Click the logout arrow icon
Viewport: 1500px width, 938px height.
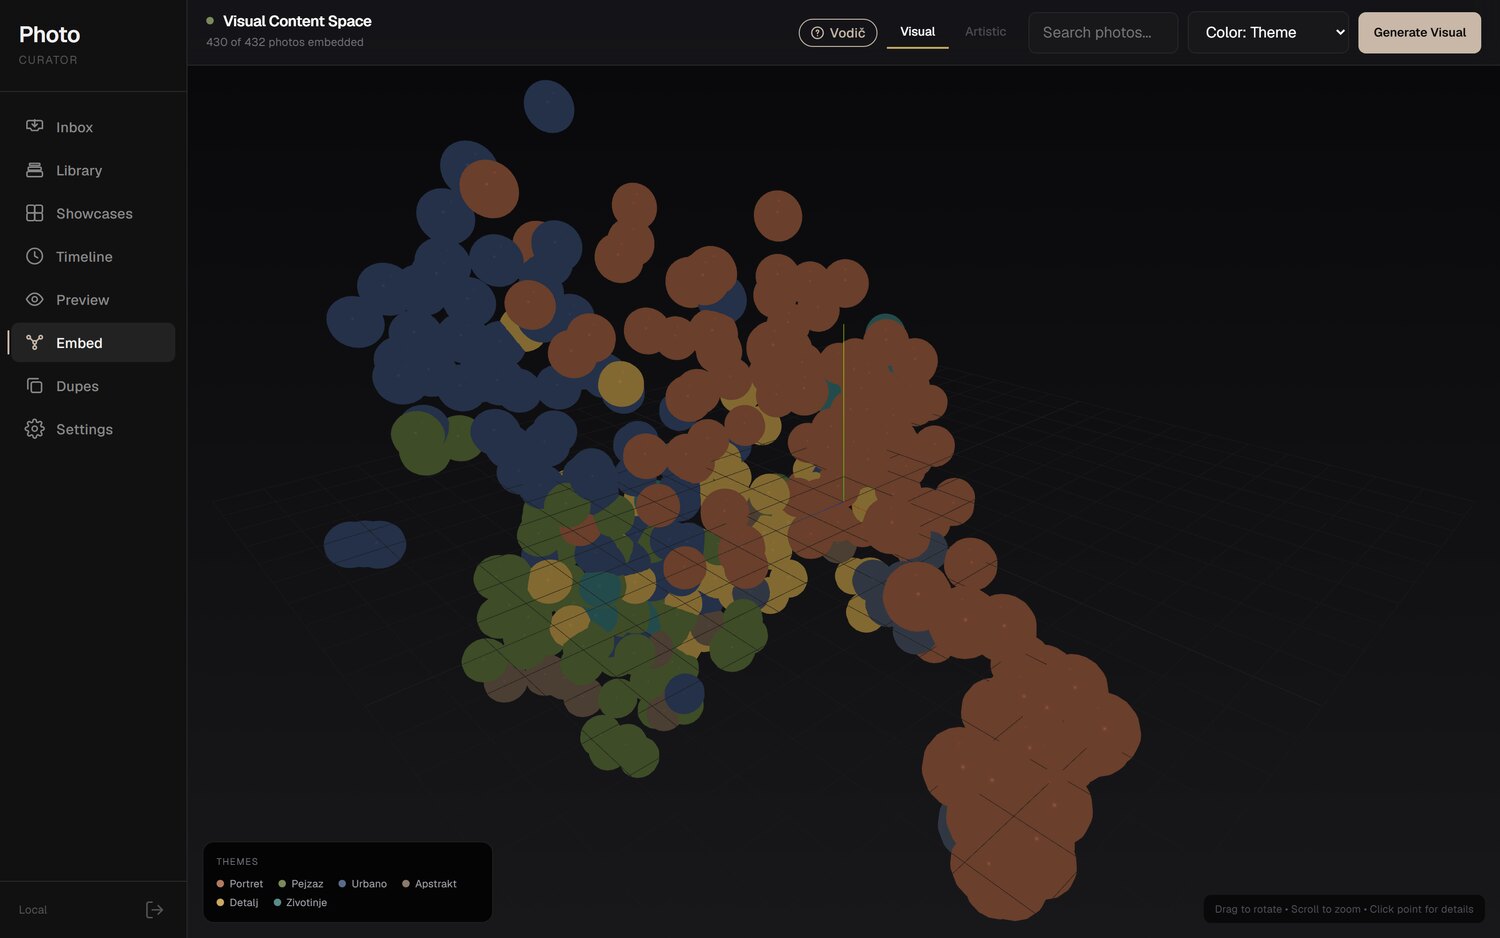point(154,909)
